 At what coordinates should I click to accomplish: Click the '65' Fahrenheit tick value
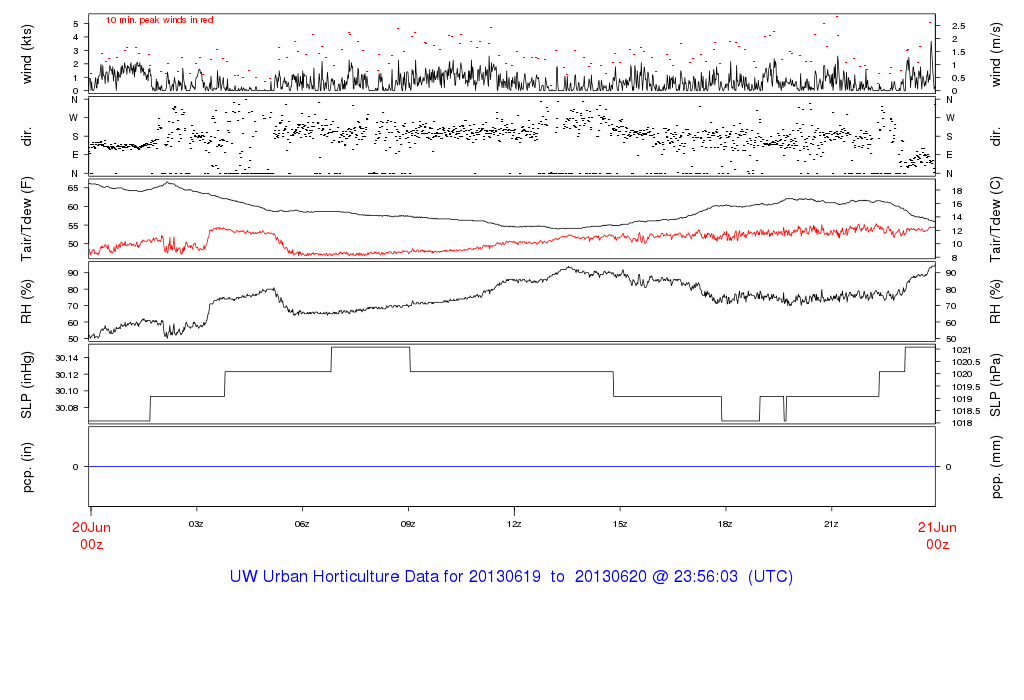(73, 188)
